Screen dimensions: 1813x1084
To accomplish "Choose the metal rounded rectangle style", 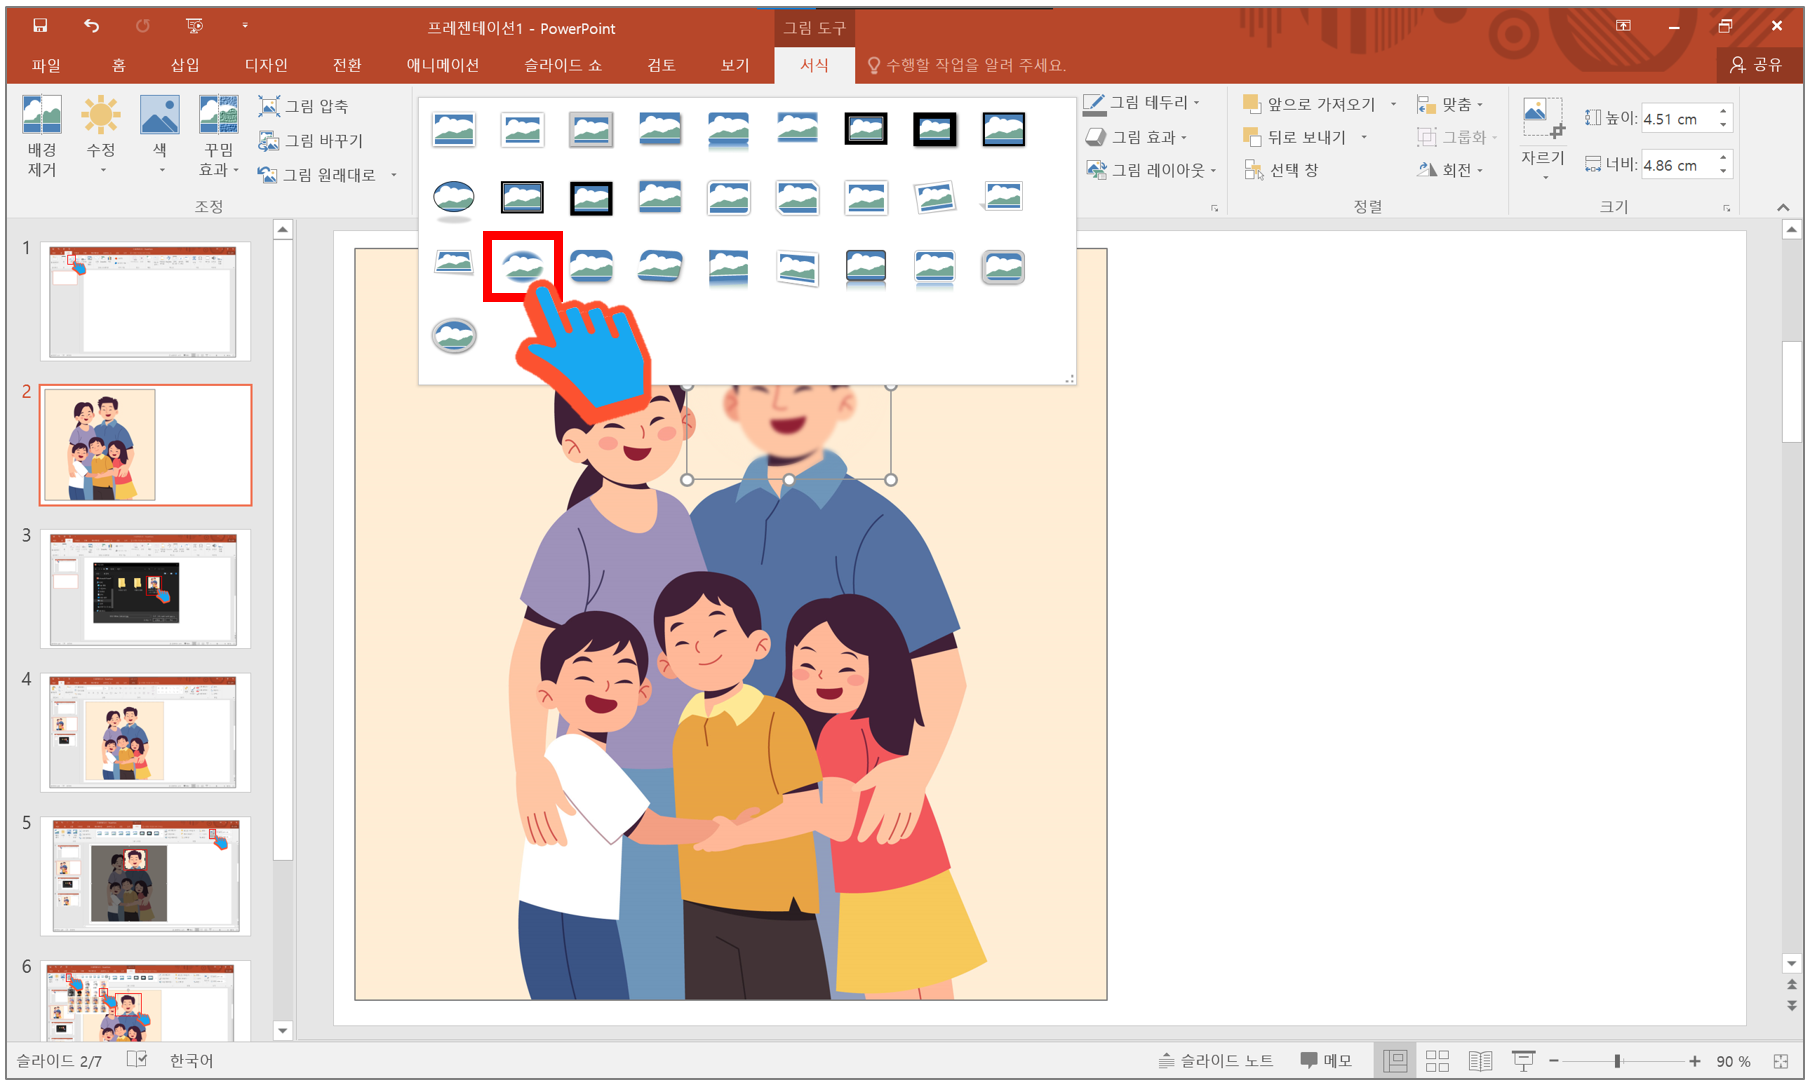I will point(1003,267).
